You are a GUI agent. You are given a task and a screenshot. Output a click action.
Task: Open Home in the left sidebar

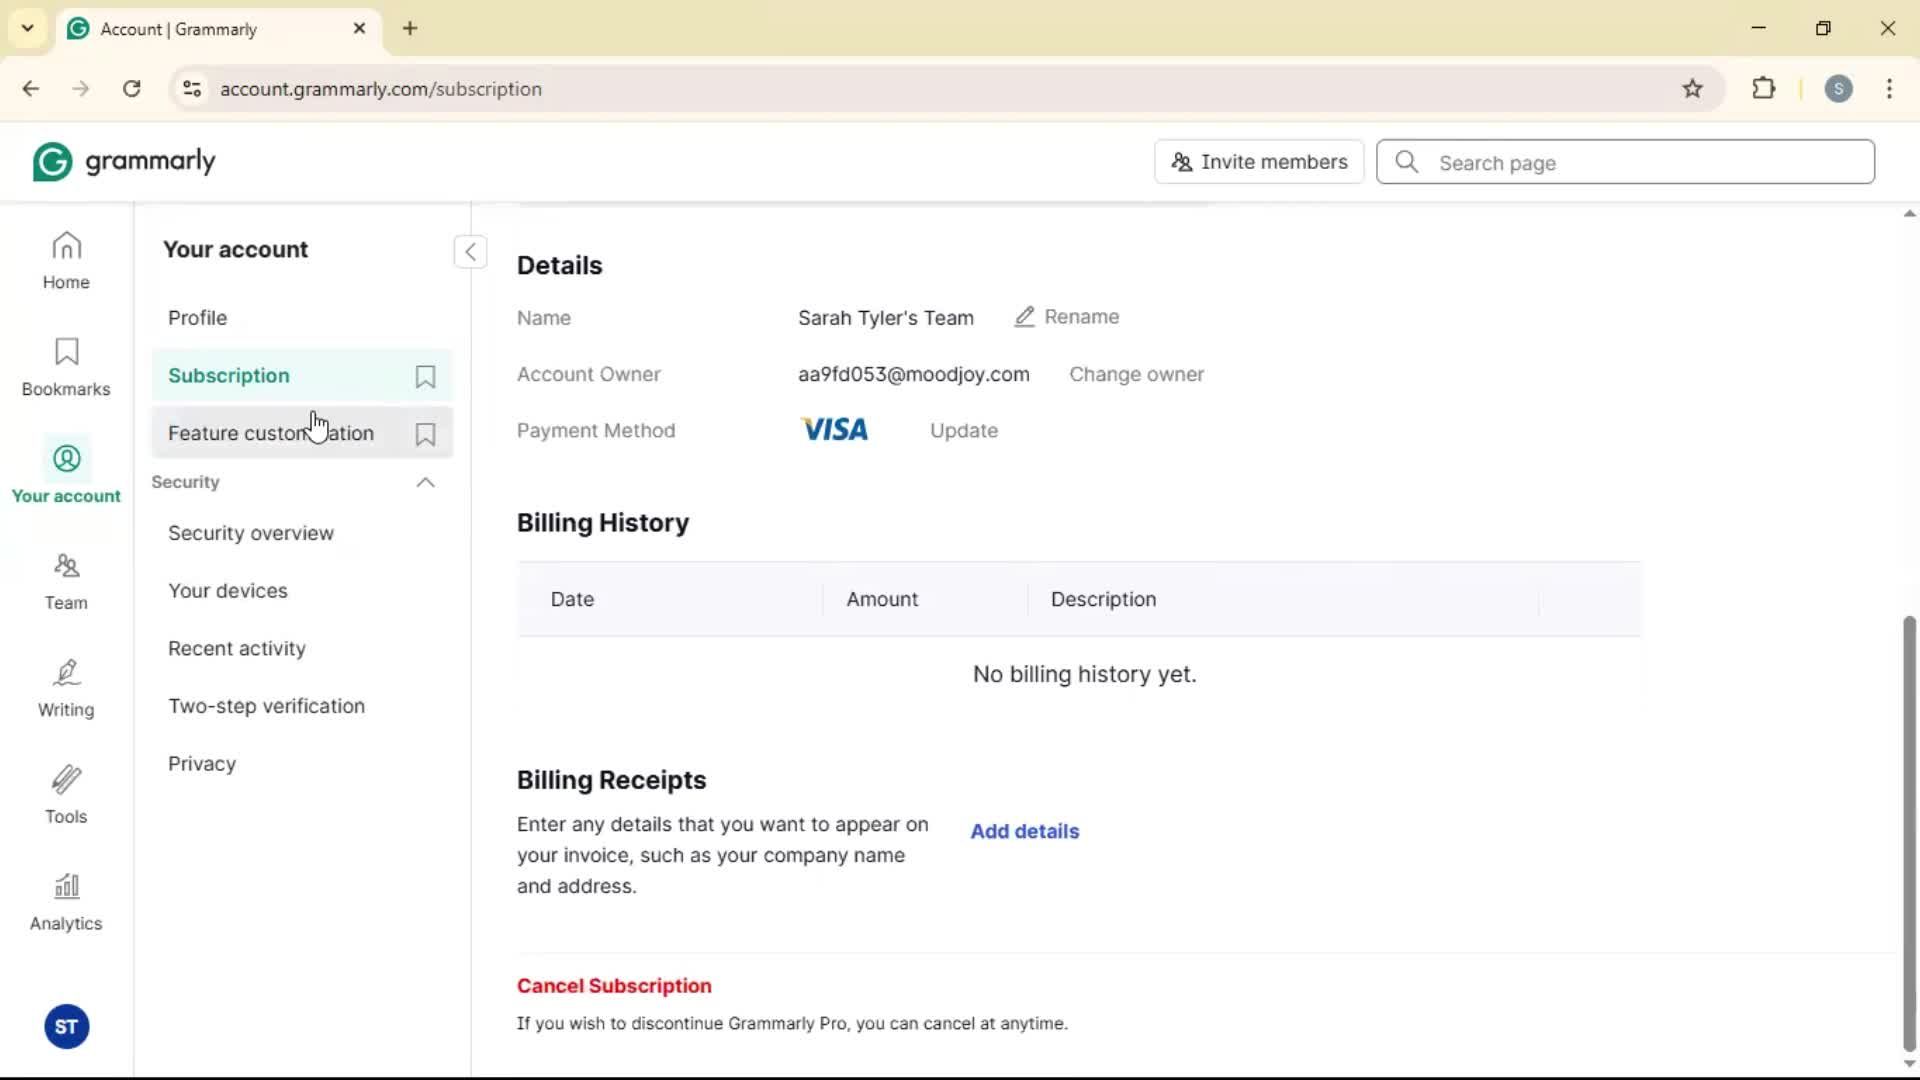click(66, 260)
